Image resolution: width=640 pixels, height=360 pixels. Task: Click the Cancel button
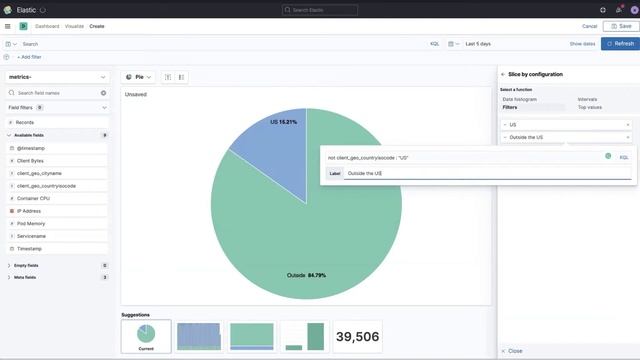pyautogui.click(x=589, y=26)
